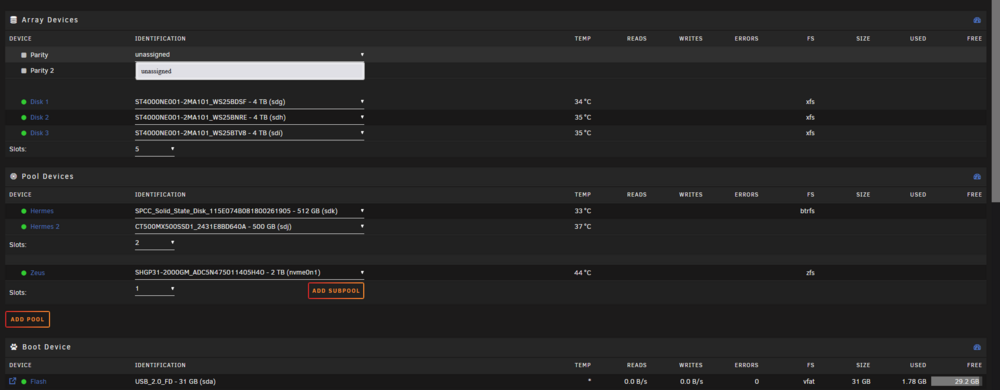
Task: Click the Array Devices section icon
Action: (x=13, y=20)
